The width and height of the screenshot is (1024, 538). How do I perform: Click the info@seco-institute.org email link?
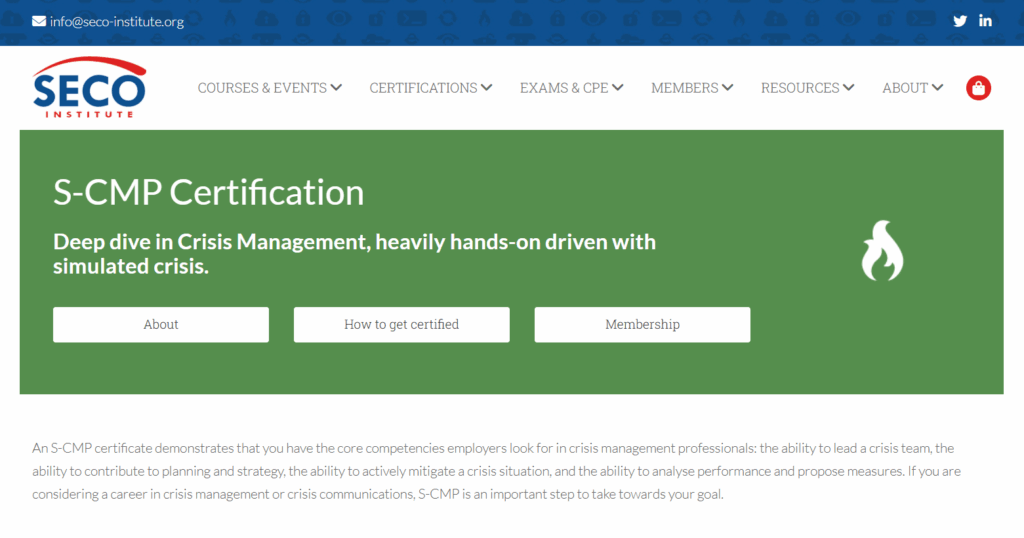(117, 22)
